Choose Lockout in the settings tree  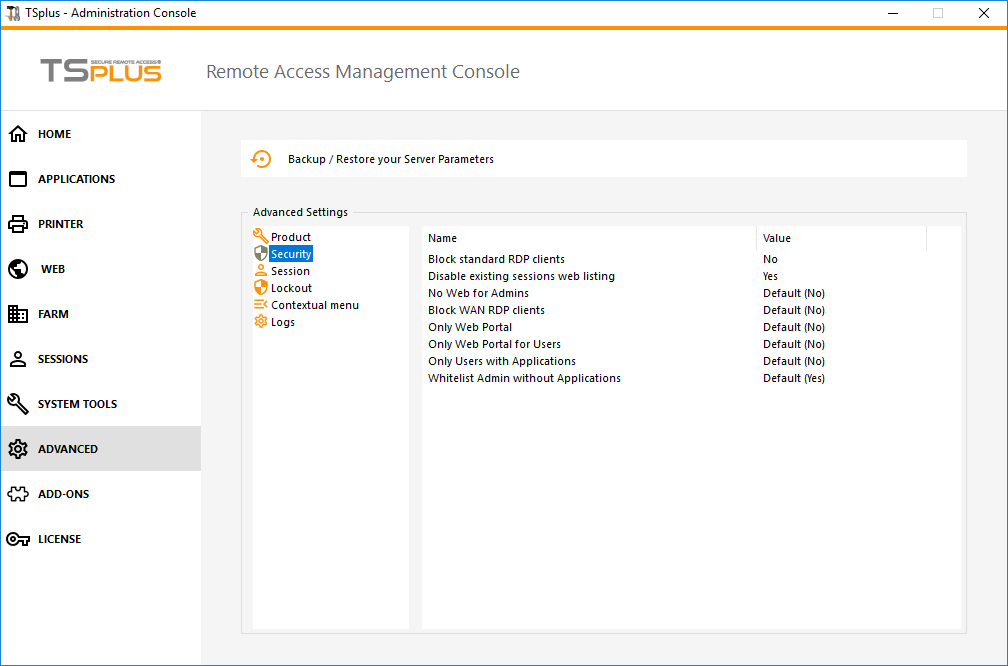click(x=291, y=288)
